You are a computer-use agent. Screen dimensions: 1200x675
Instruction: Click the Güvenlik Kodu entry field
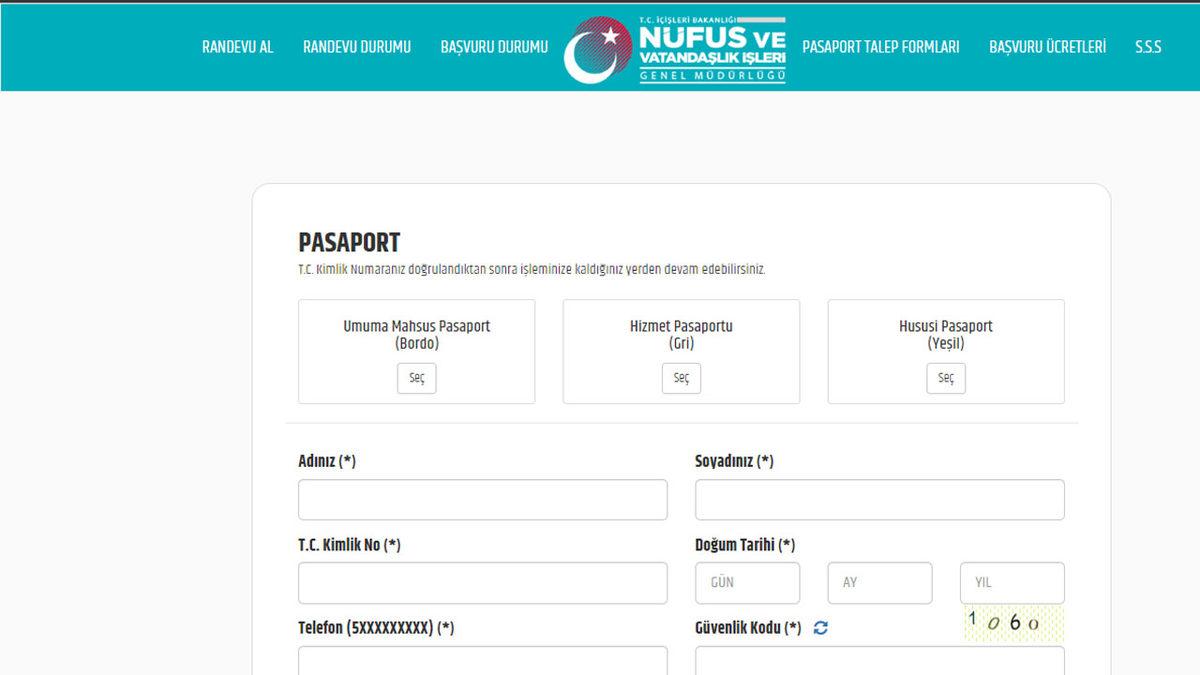coord(879,663)
